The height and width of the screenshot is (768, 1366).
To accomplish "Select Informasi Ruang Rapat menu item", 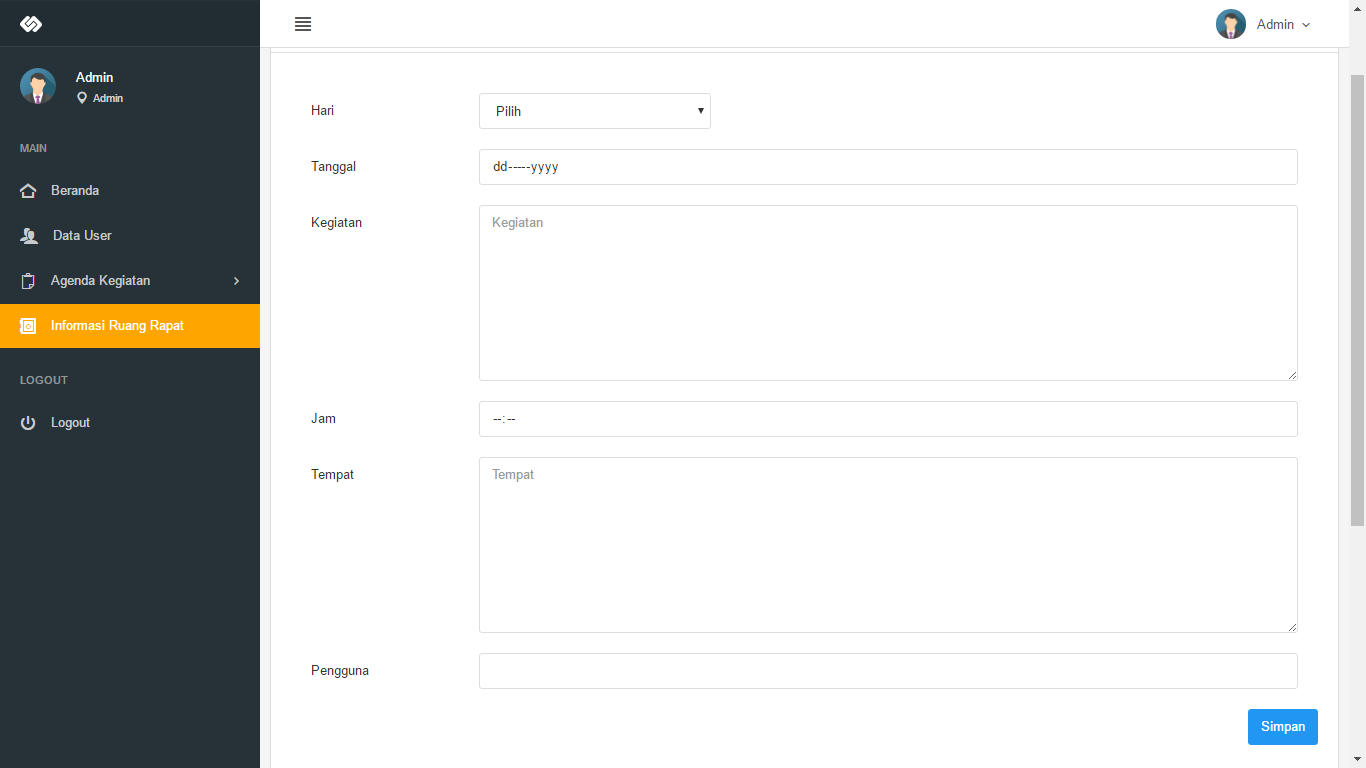I will click(130, 326).
